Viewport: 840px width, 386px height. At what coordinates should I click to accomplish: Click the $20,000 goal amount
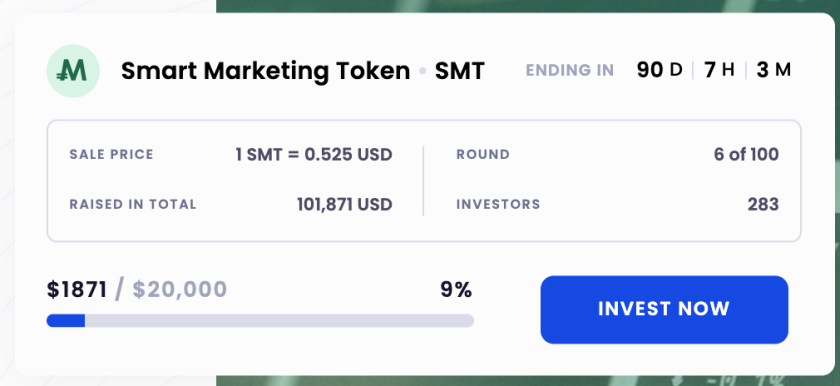pos(179,290)
